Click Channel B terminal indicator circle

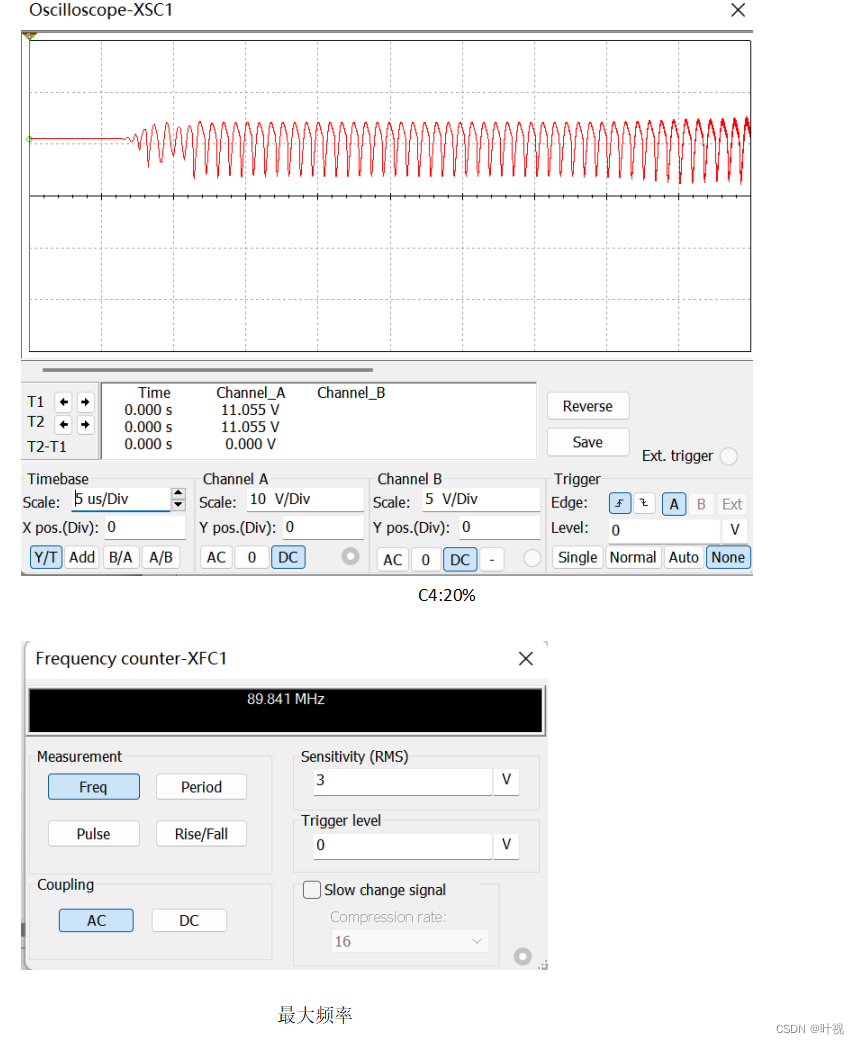pyautogui.click(x=532, y=558)
